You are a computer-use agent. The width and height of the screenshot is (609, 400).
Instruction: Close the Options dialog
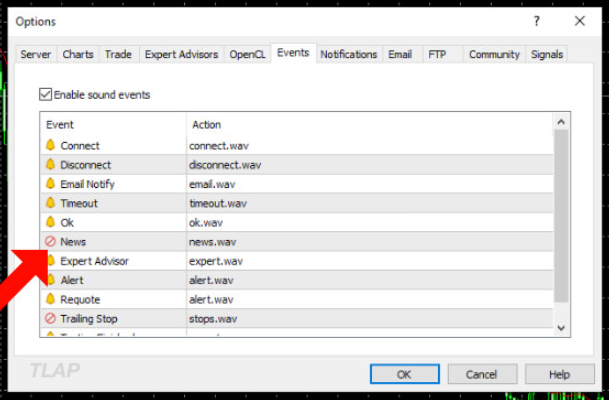coord(580,21)
